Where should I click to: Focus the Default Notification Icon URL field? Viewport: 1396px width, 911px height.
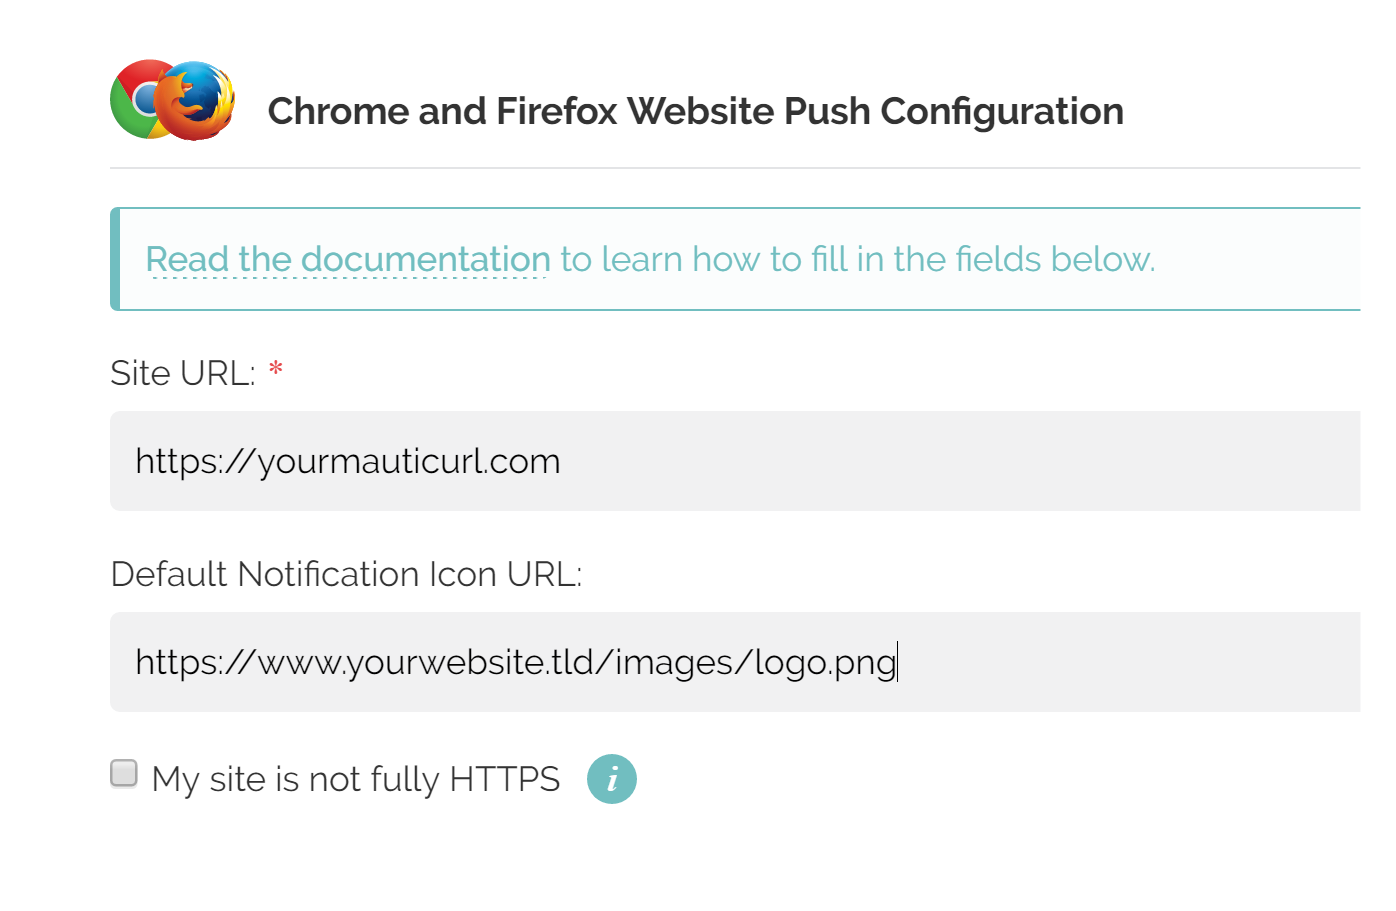735,662
